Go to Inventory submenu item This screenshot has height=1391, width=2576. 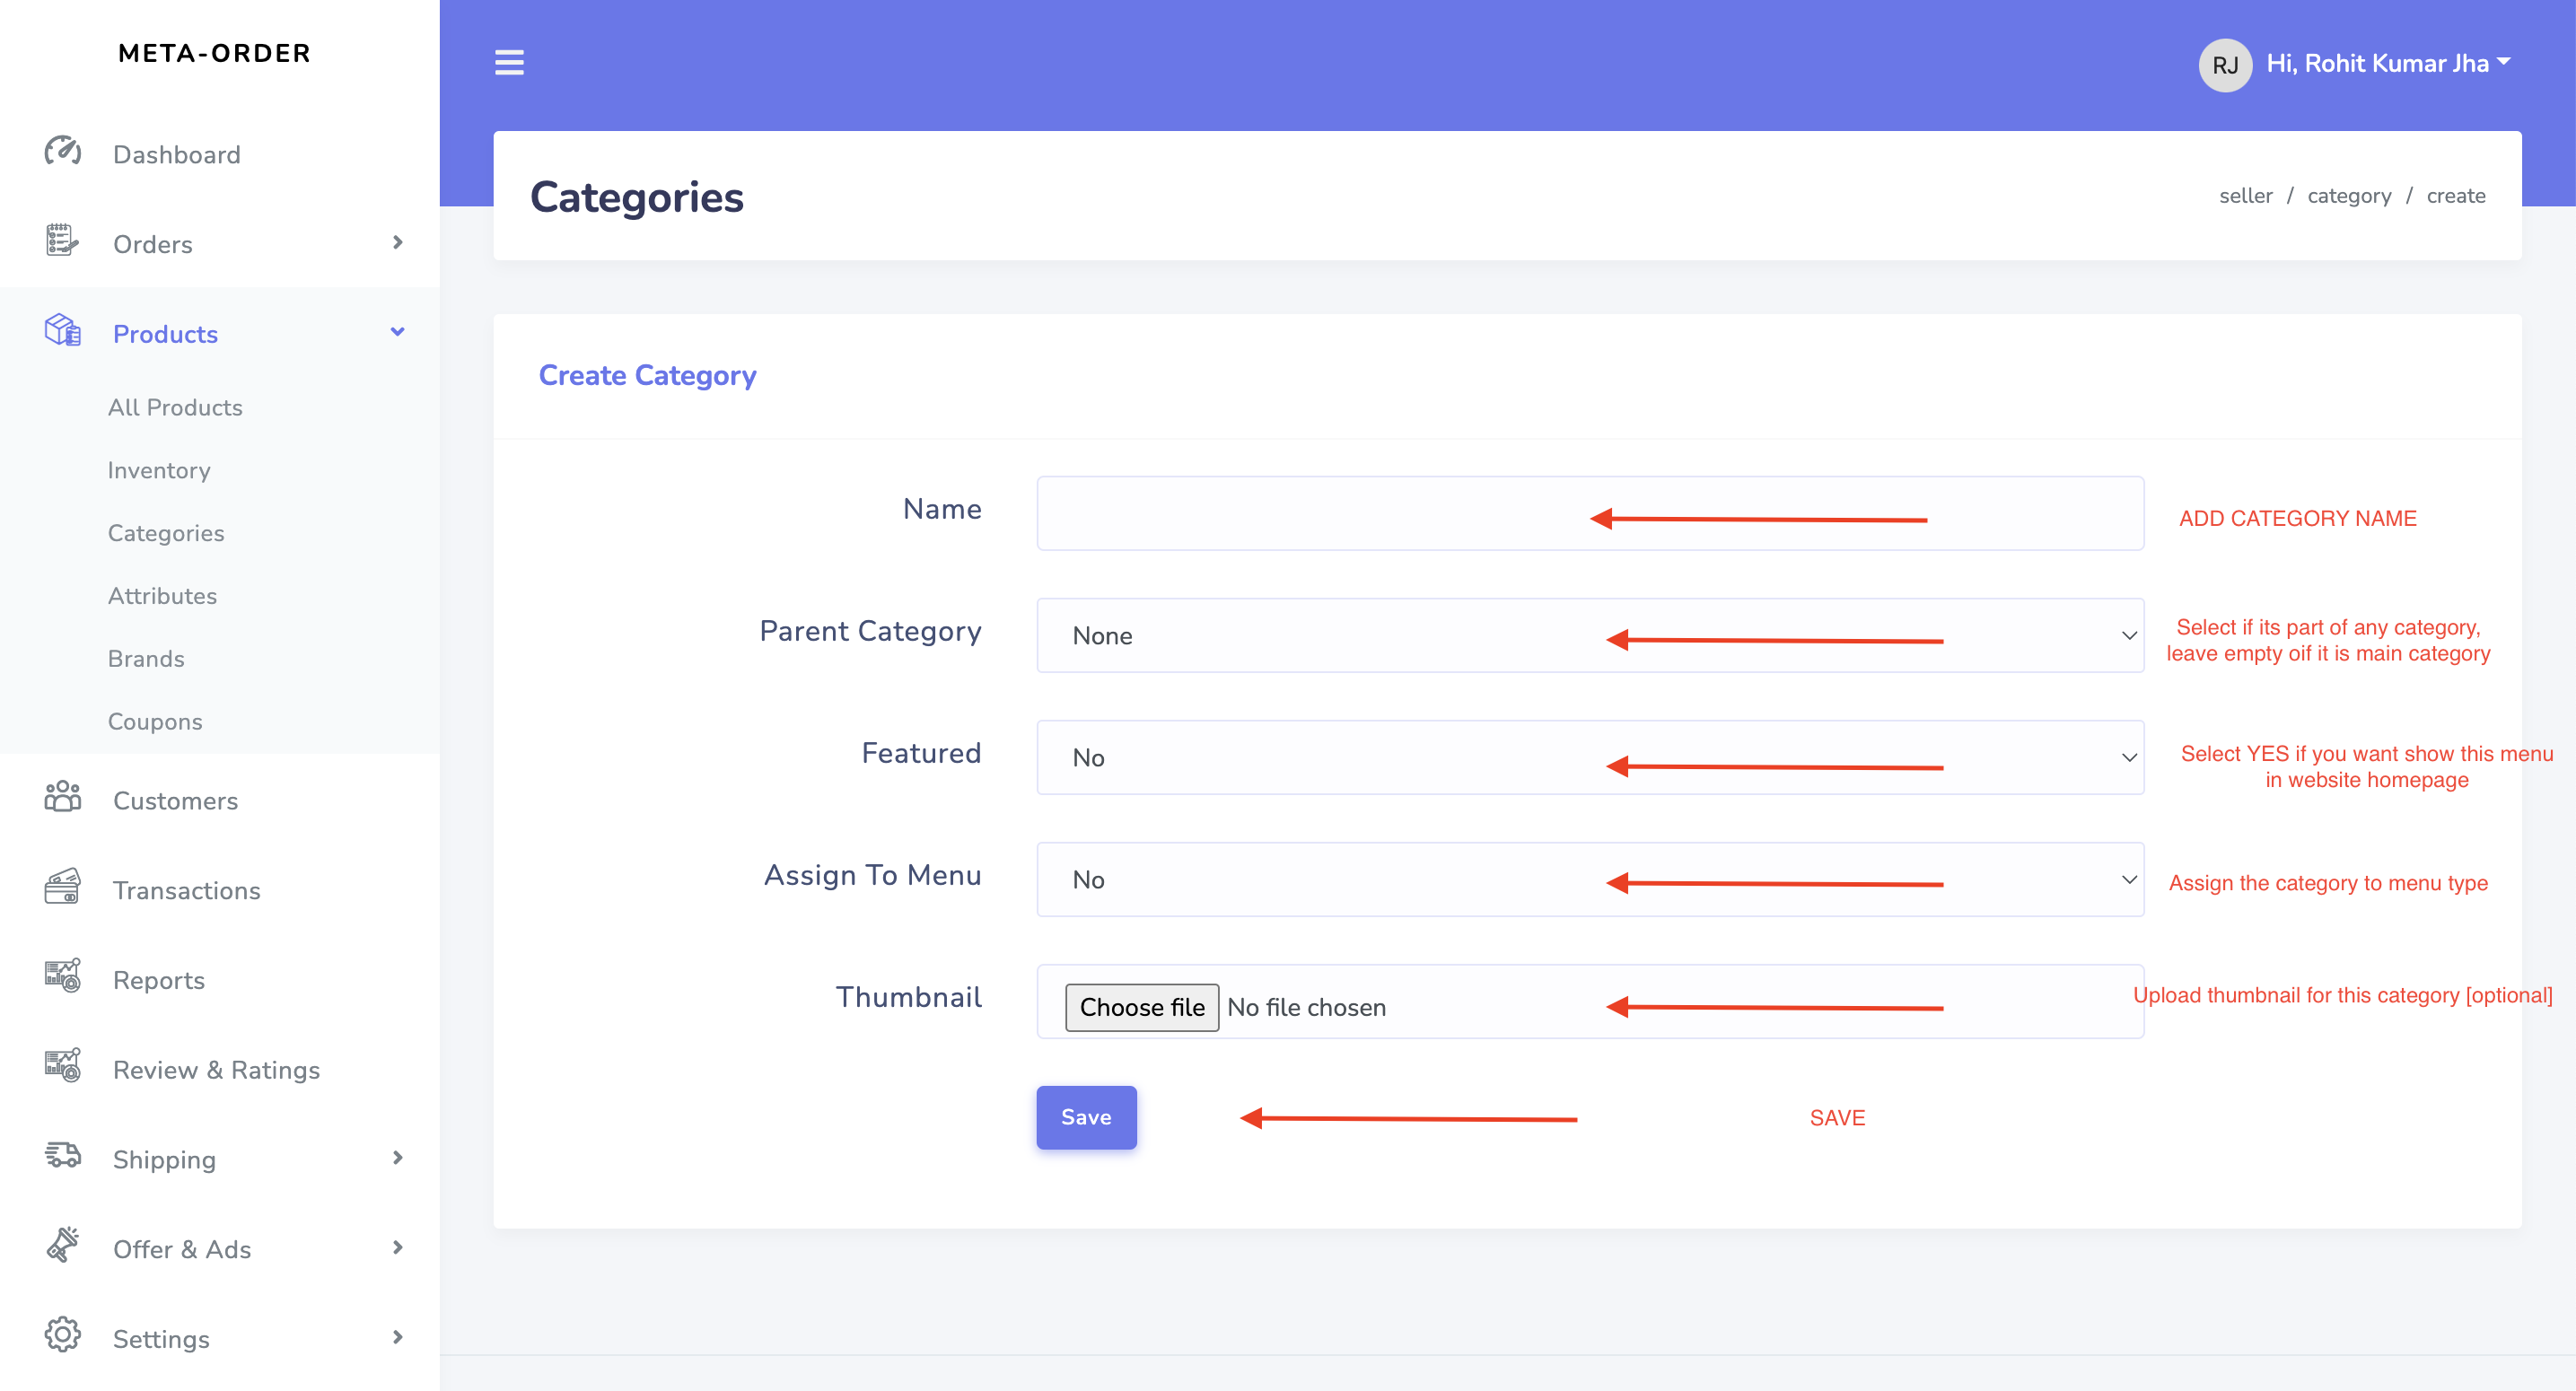pos(159,470)
